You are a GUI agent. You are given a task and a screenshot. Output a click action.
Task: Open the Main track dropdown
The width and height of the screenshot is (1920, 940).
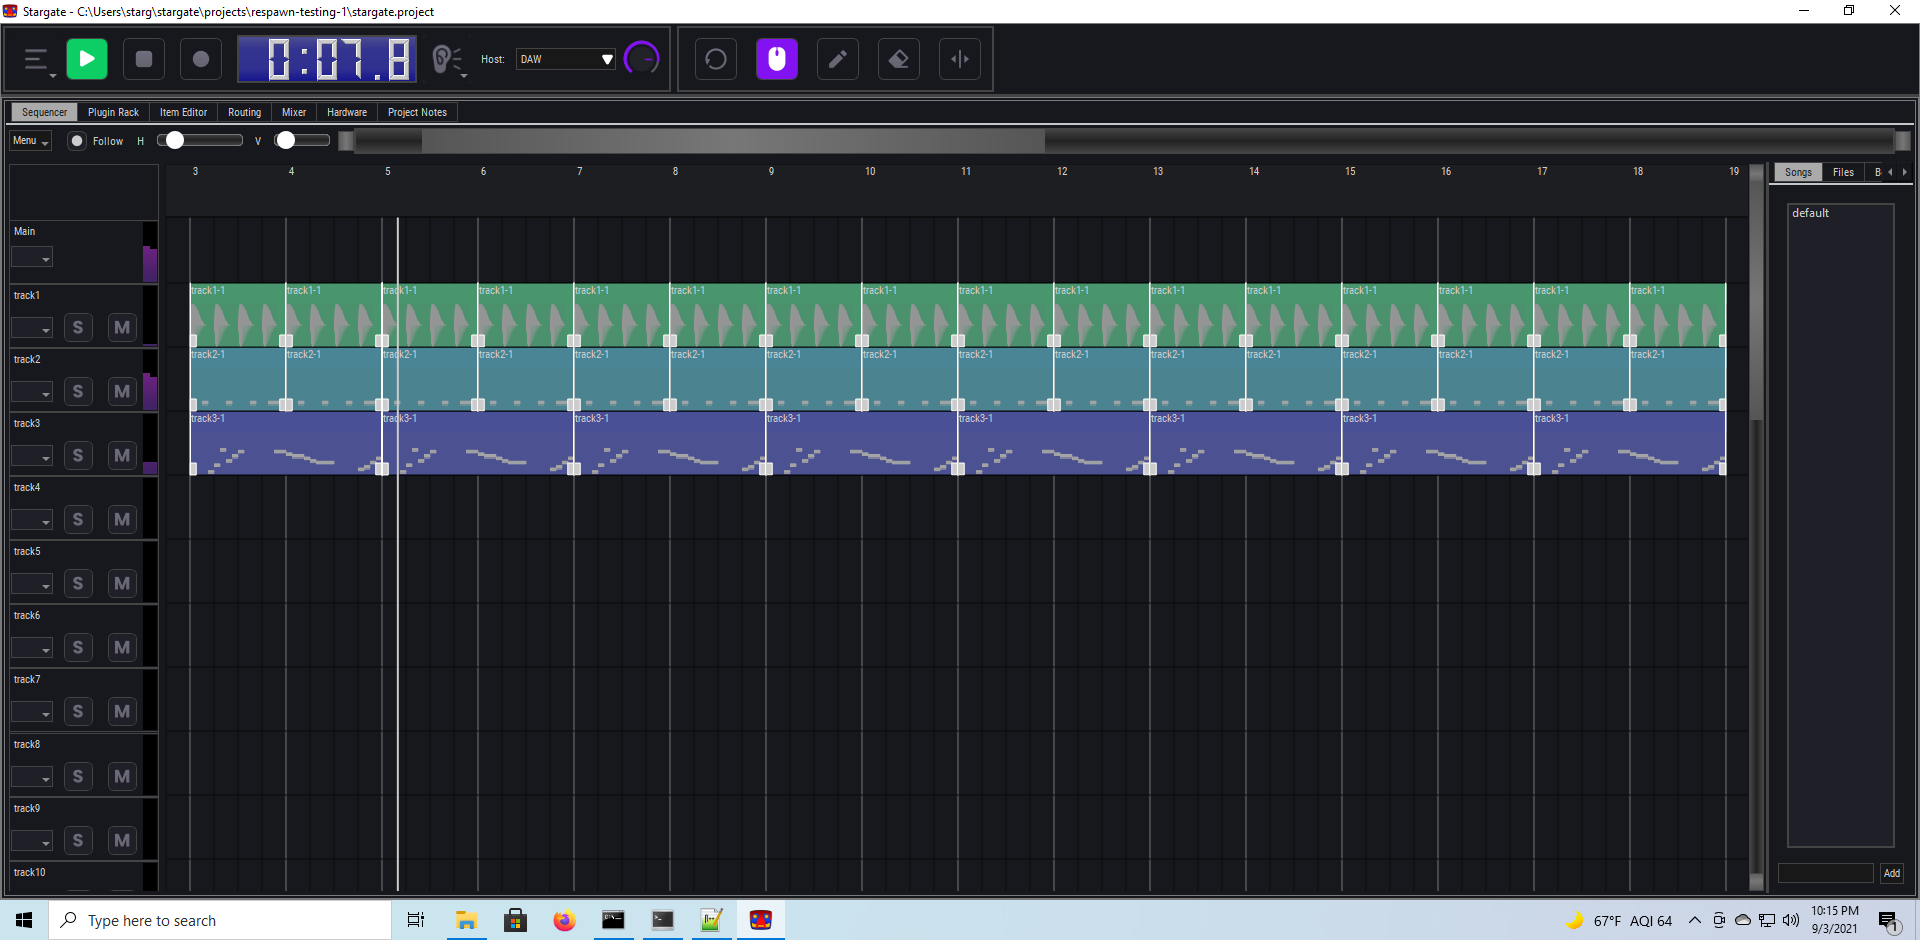(x=32, y=258)
